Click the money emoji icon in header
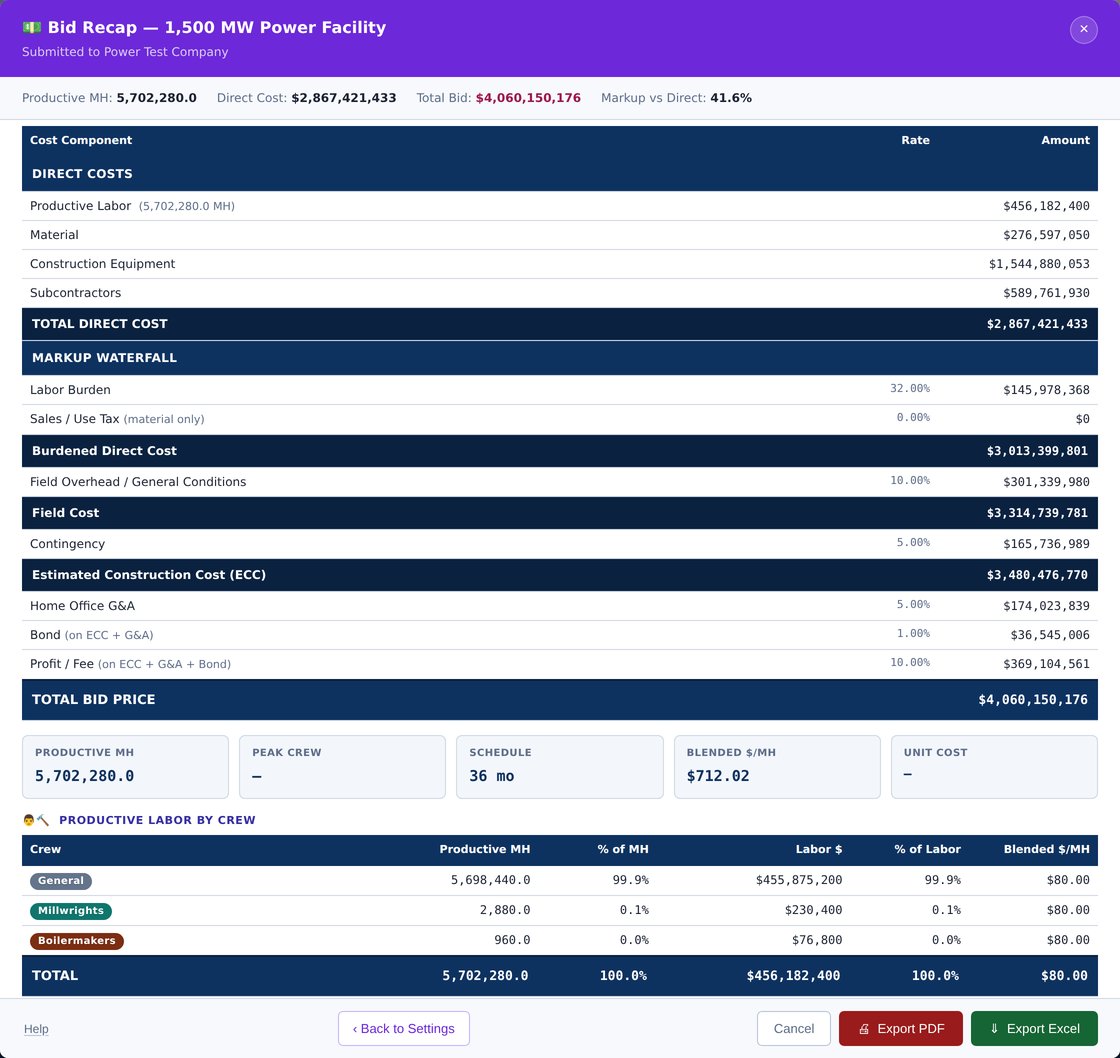Viewport: 1120px width, 1058px height. pos(31,28)
